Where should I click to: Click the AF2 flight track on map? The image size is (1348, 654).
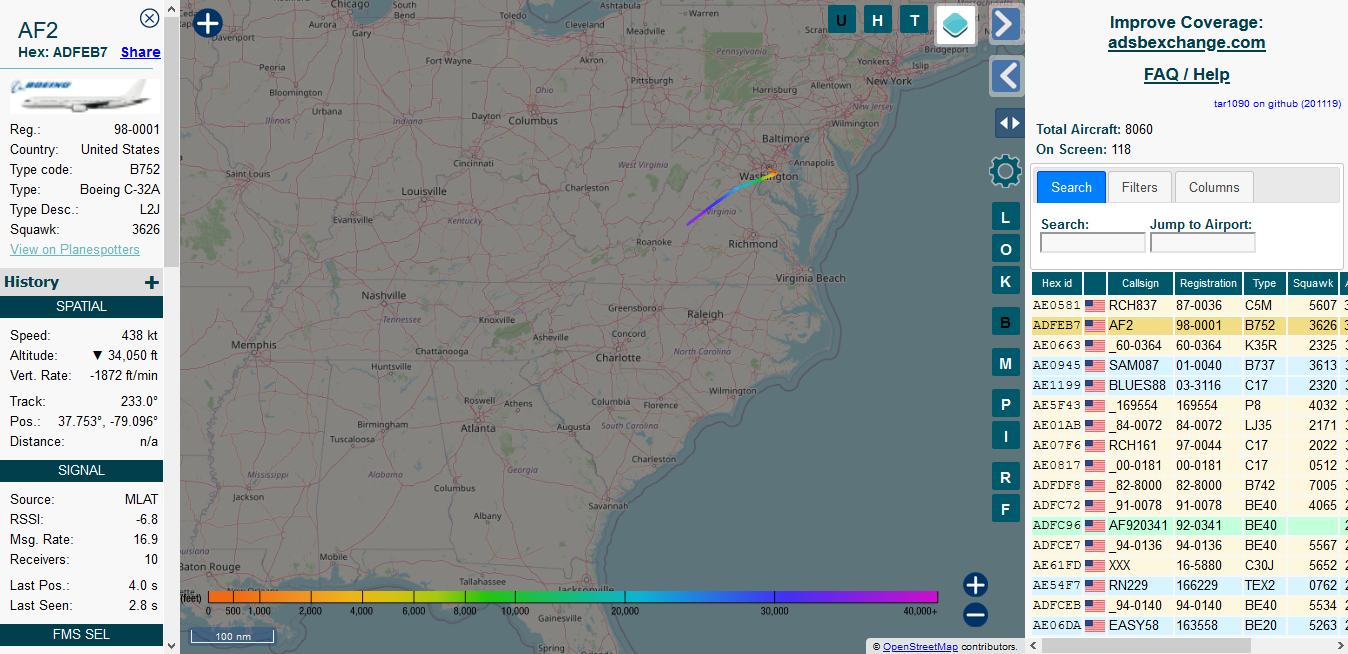(730, 196)
